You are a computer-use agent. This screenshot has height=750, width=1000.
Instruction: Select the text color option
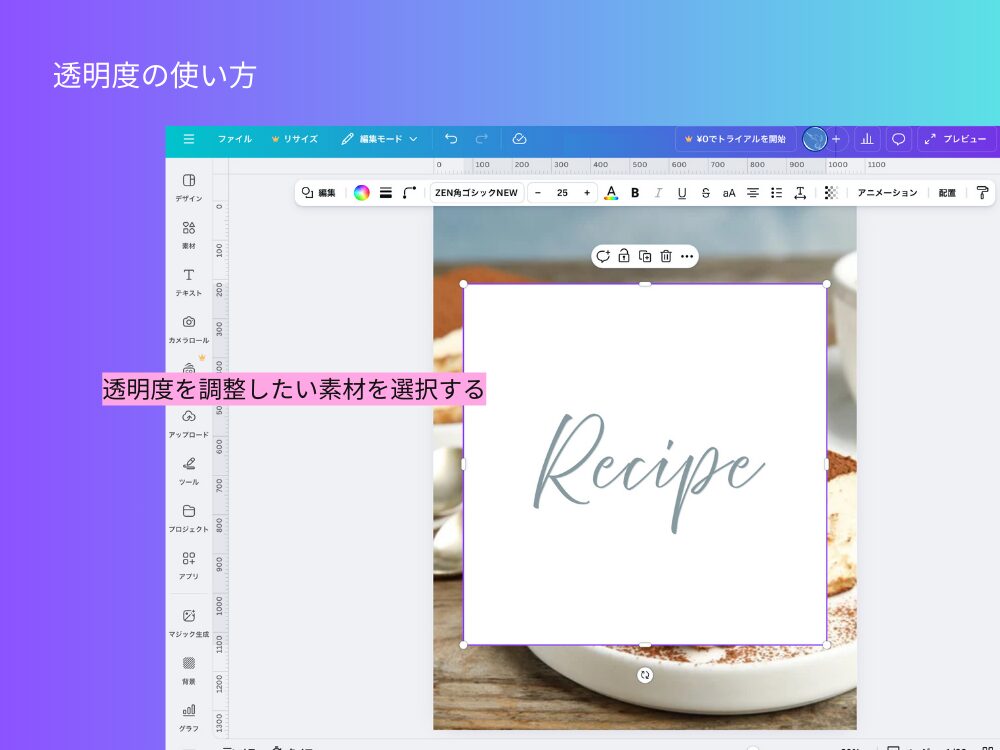tap(611, 192)
